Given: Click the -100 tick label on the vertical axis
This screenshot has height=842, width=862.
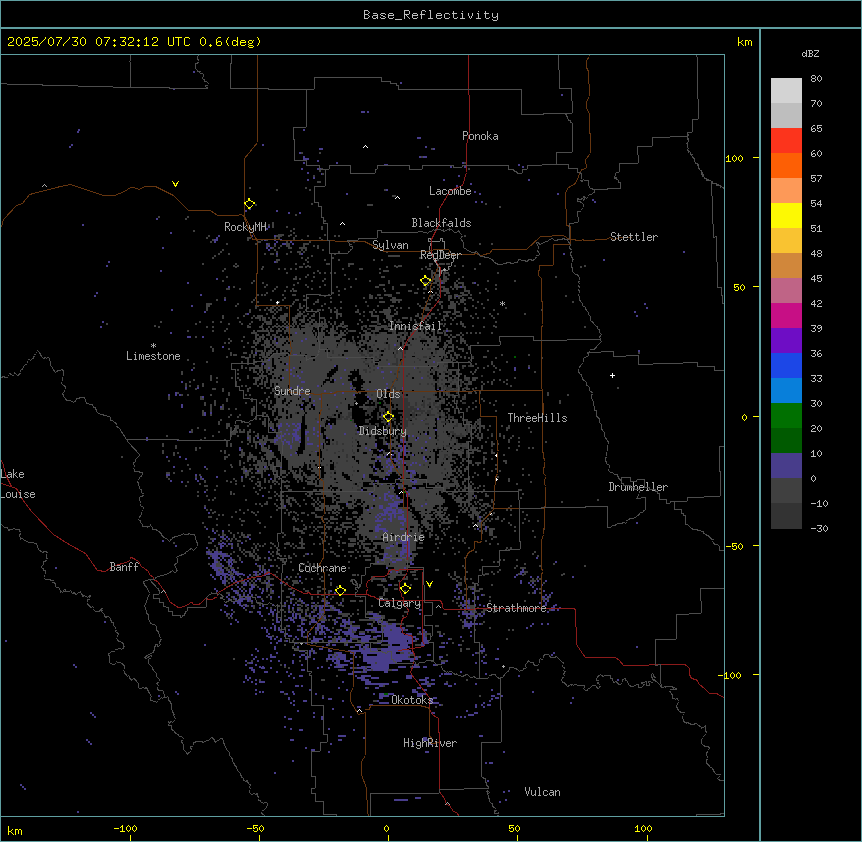Looking at the screenshot, I should pos(731,675).
